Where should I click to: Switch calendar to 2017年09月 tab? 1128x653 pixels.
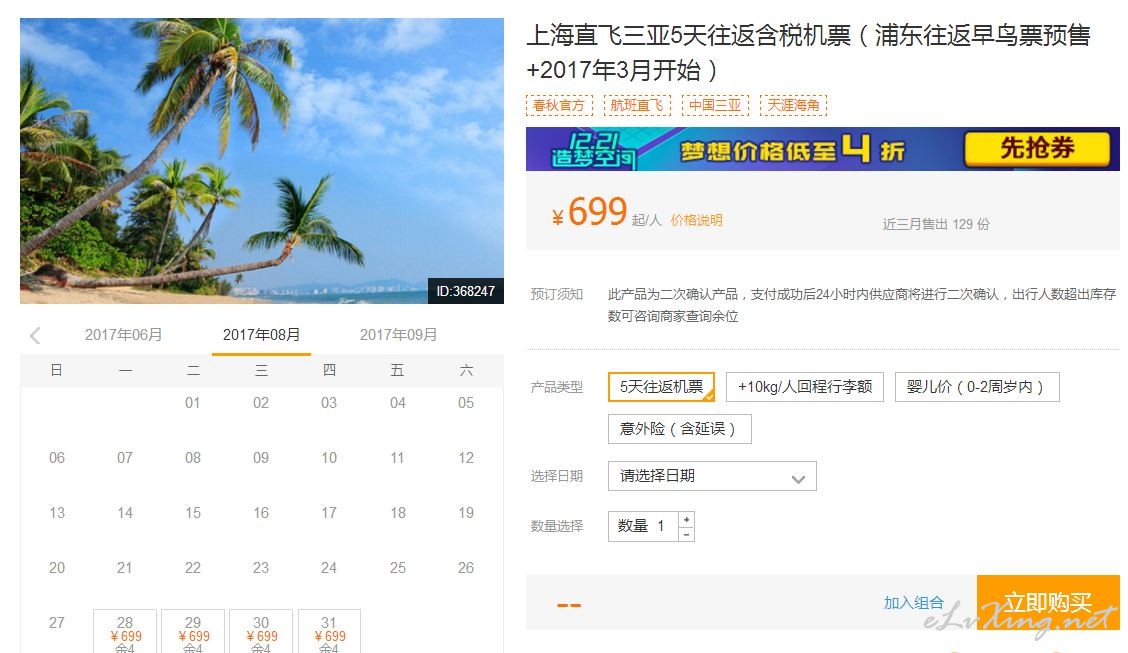[x=399, y=334]
